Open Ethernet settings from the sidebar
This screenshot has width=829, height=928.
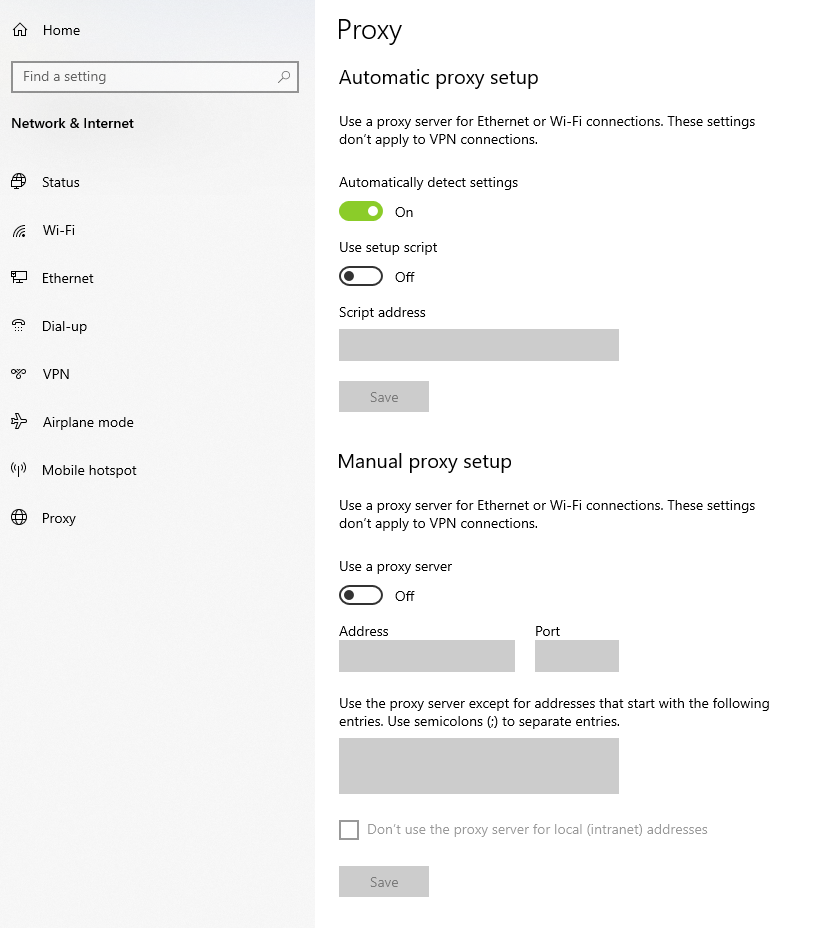point(20,277)
